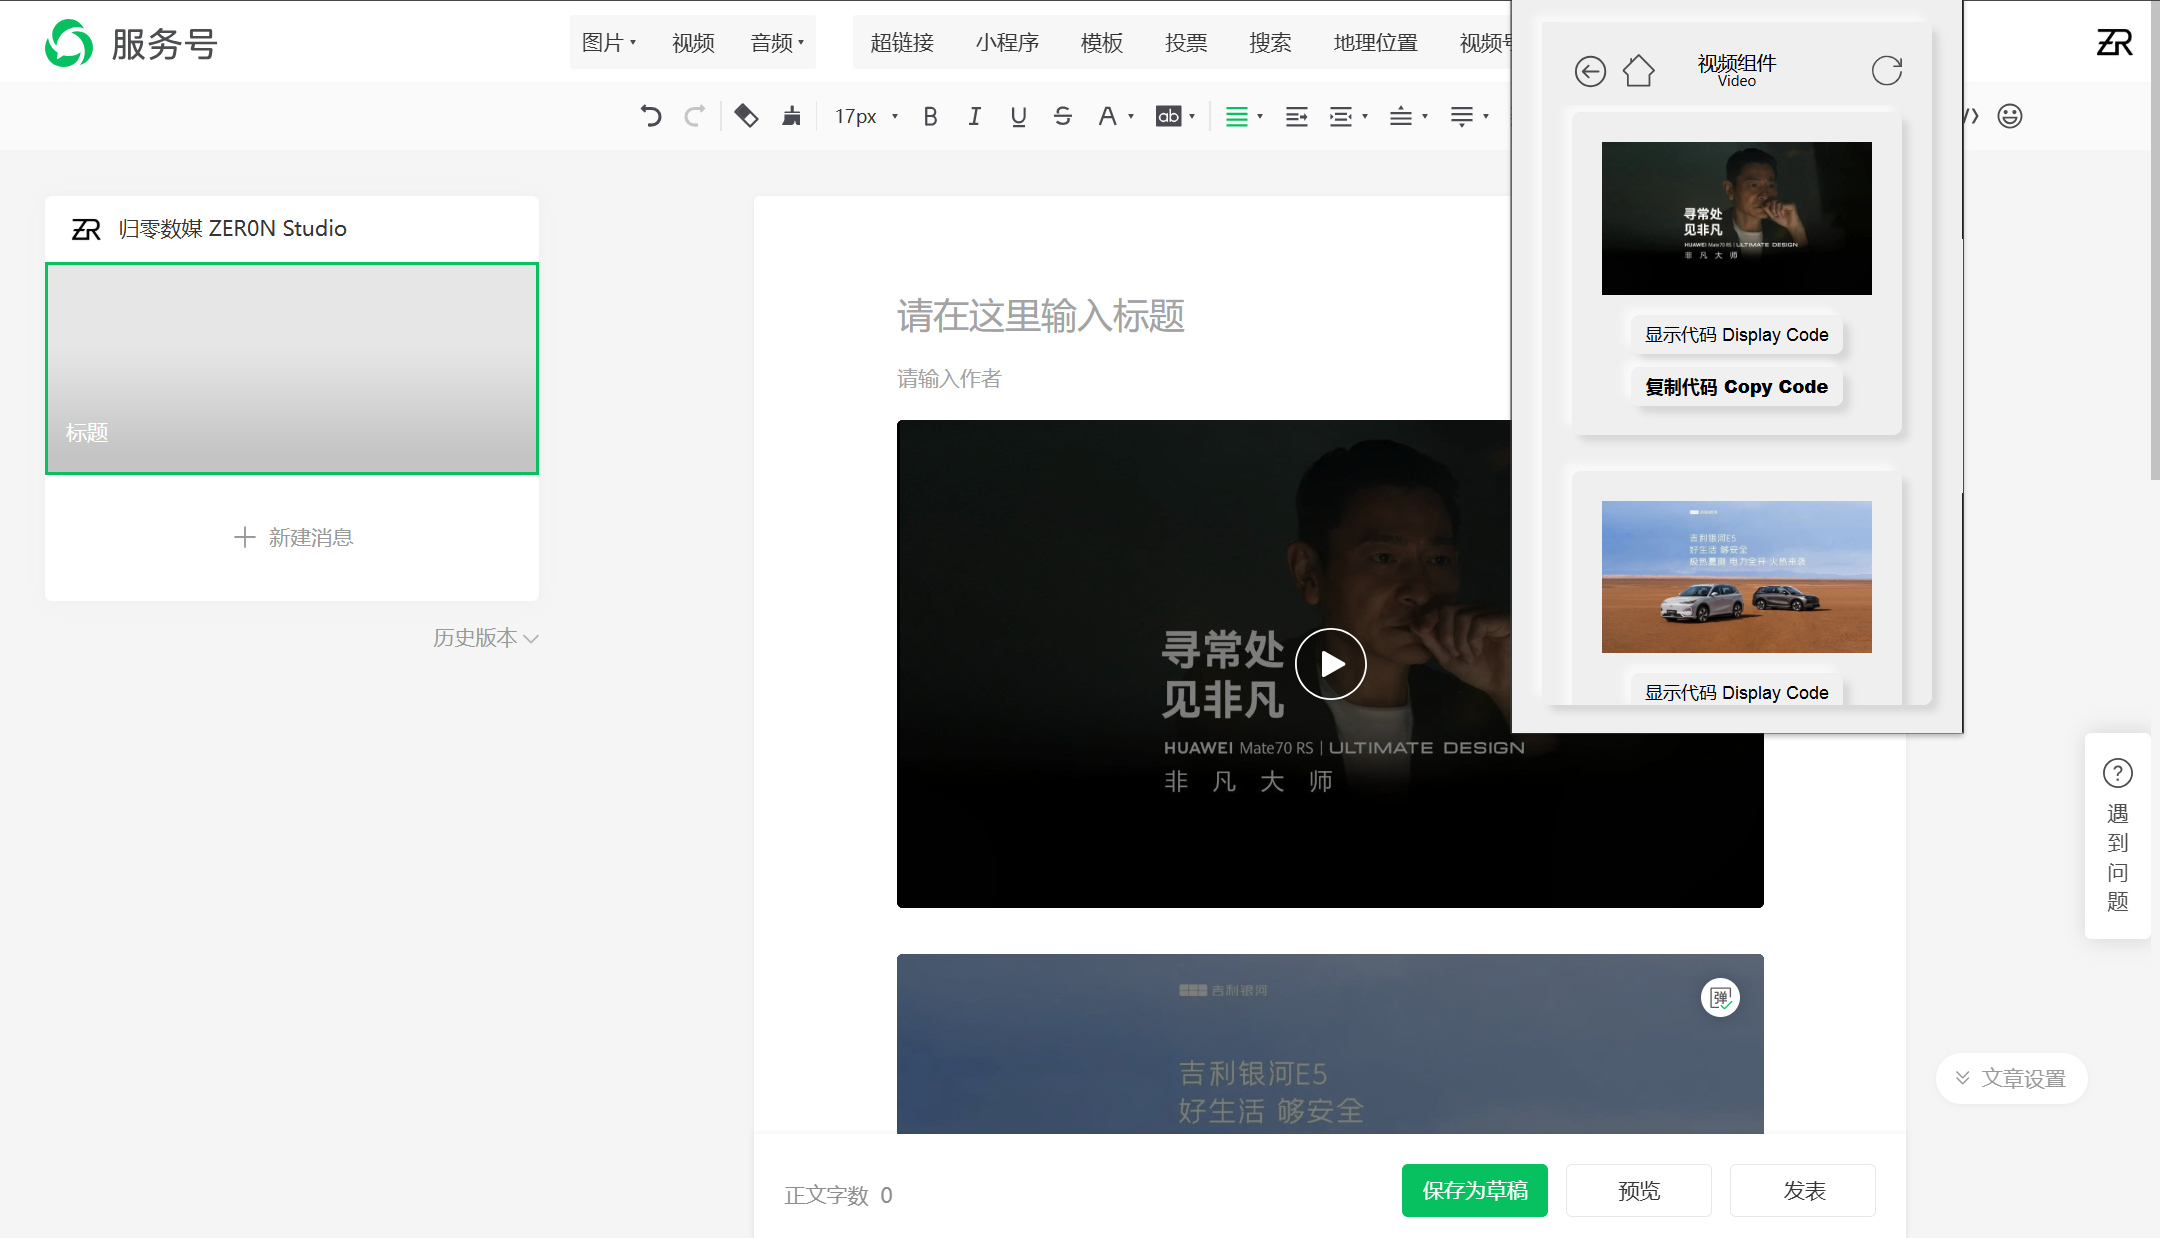Select the clear formatting eraser icon
This screenshot has height=1238, width=2160.
pyautogui.click(x=746, y=117)
